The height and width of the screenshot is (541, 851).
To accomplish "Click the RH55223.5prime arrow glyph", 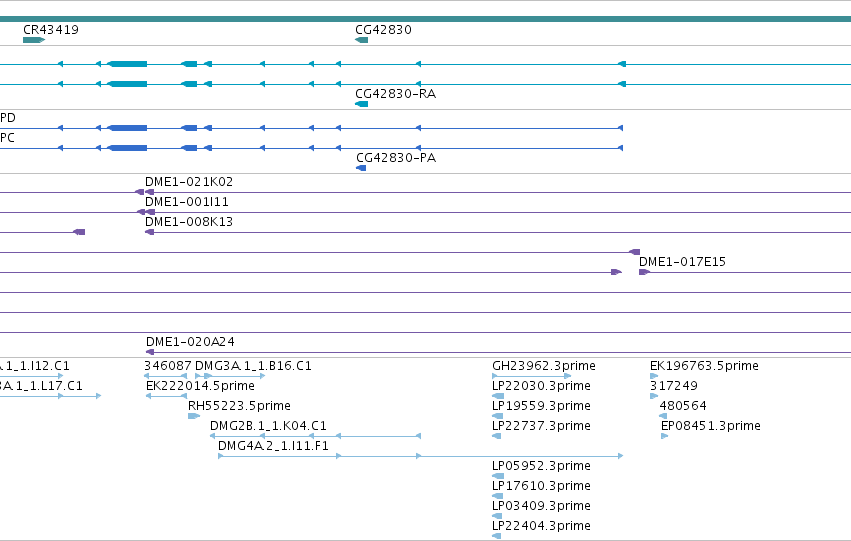I will [x=194, y=416].
